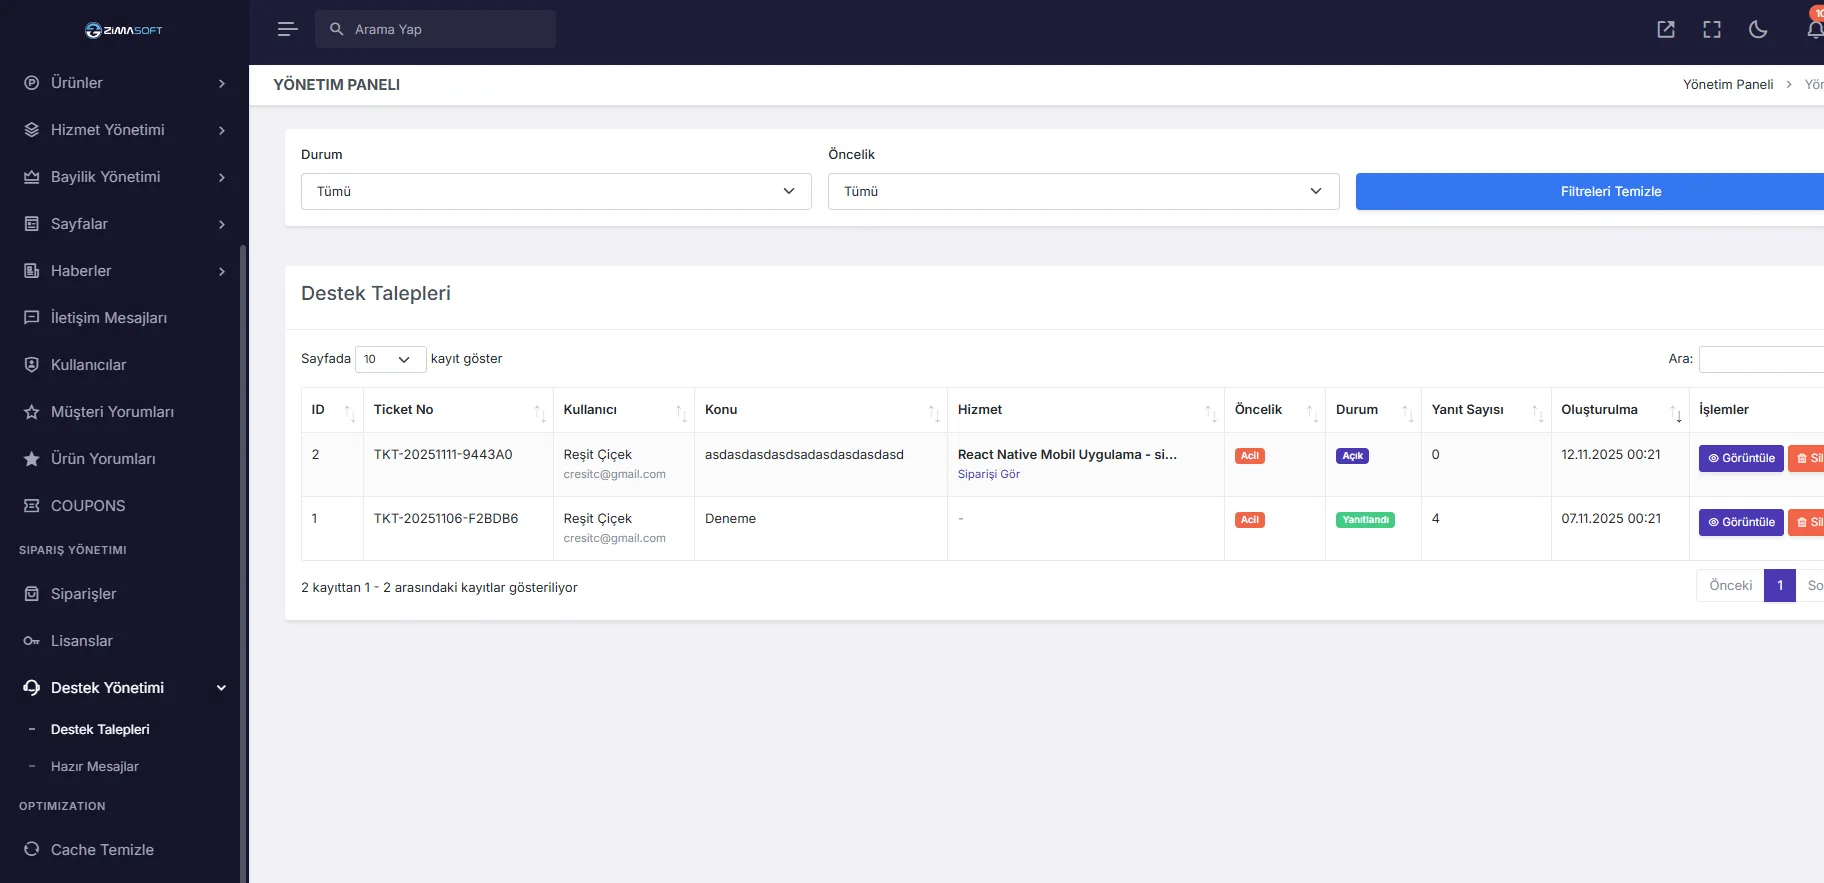Image resolution: width=1824 pixels, height=883 pixels.
Task: Open the Hazır Mesajlar submenu item
Action: [x=95, y=767]
